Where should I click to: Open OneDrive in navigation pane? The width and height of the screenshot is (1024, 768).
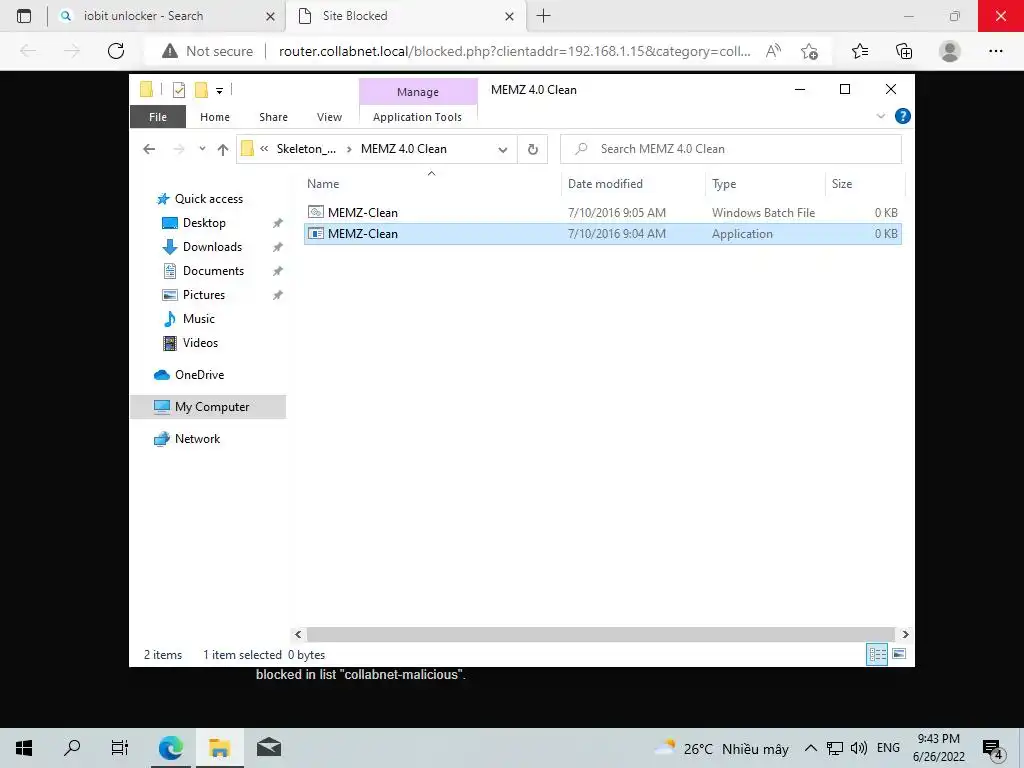click(199, 375)
